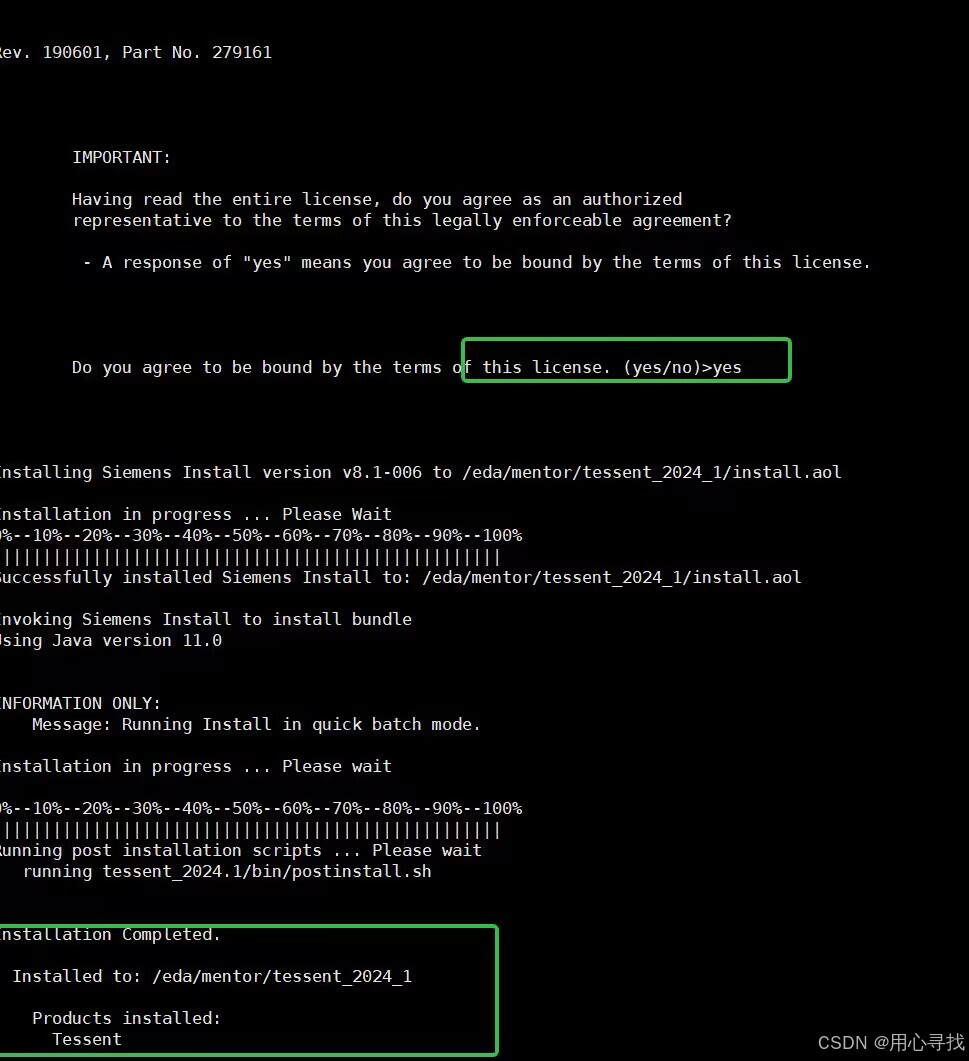Click the 'Invoking Siemens Install to install bundle' line
This screenshot has width=969, height=1061.
(206, 620)
